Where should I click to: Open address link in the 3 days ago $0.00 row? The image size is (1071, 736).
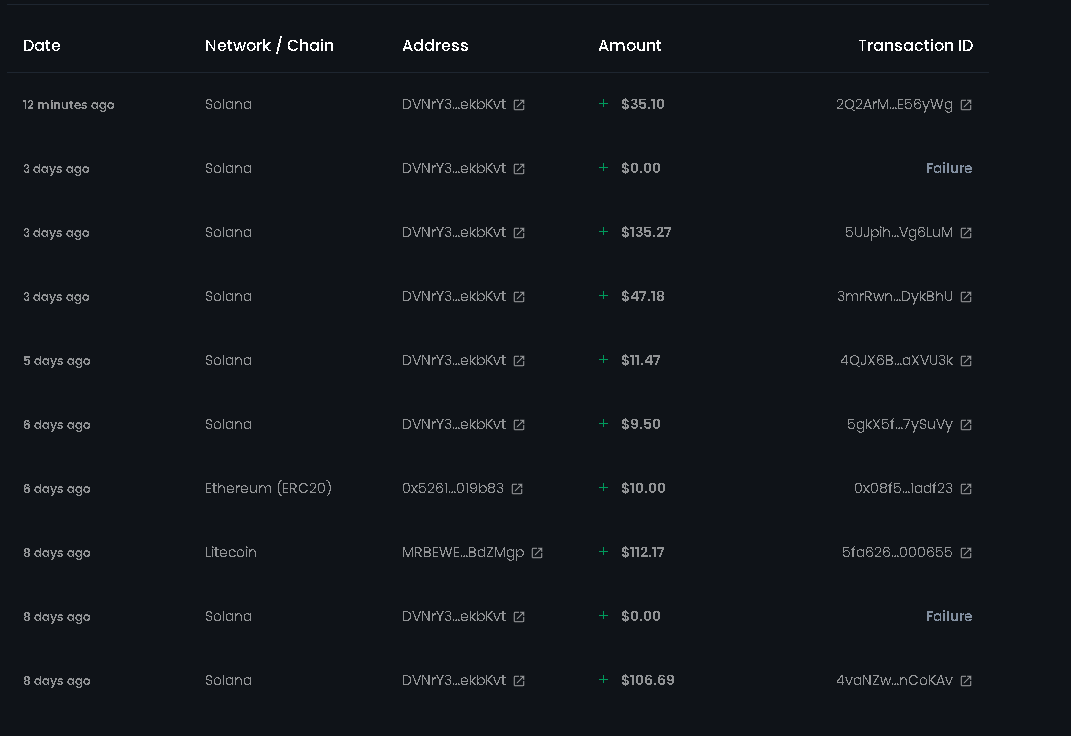[519, 169]
